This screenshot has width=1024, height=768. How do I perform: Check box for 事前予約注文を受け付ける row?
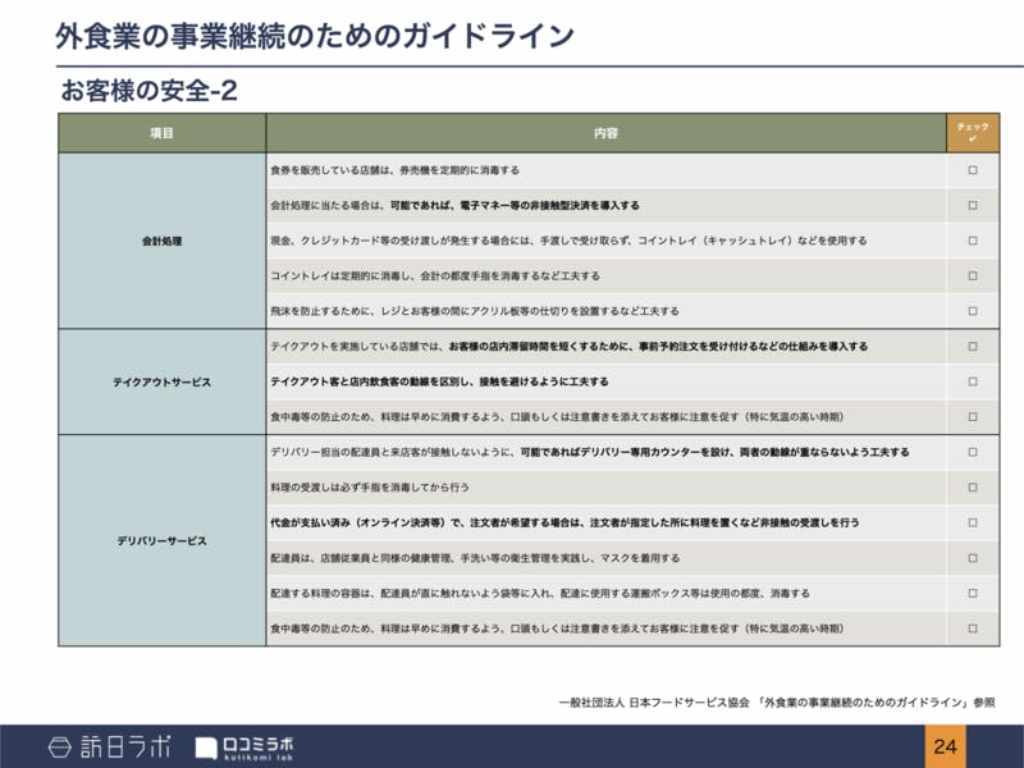[972, 347]
